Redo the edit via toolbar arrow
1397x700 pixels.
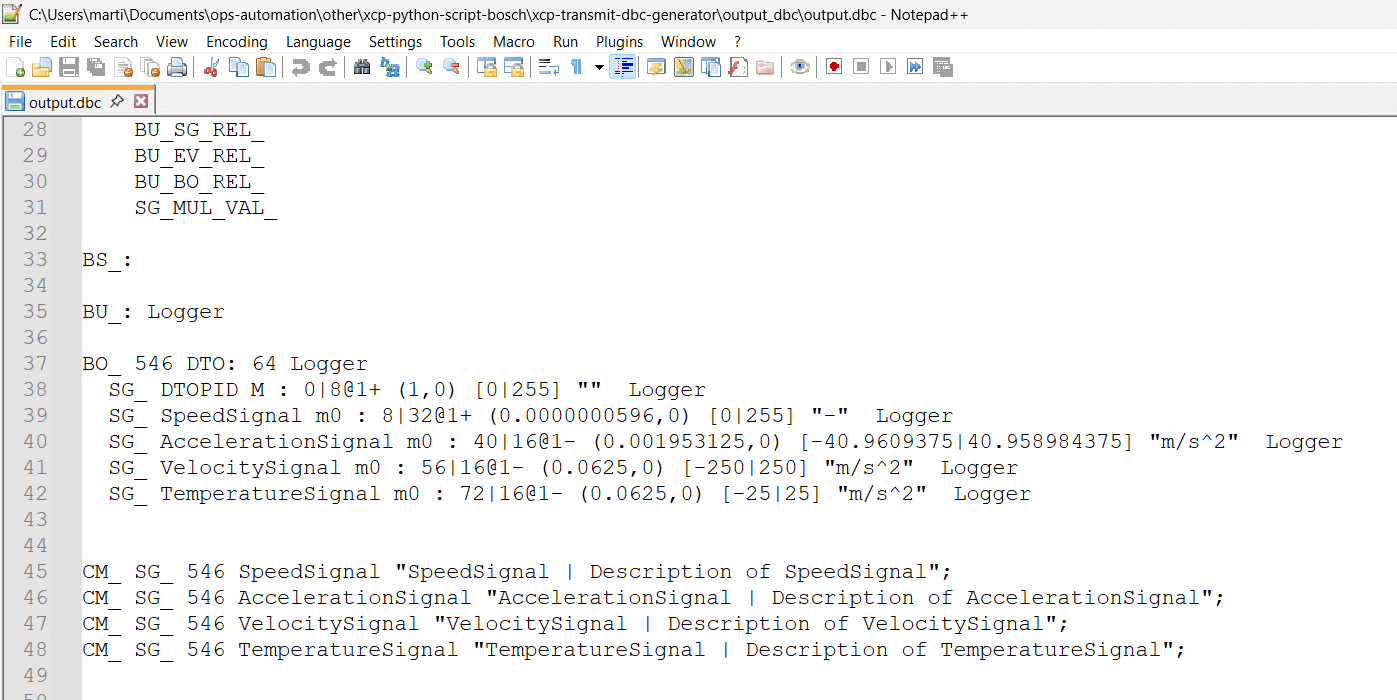327,67
